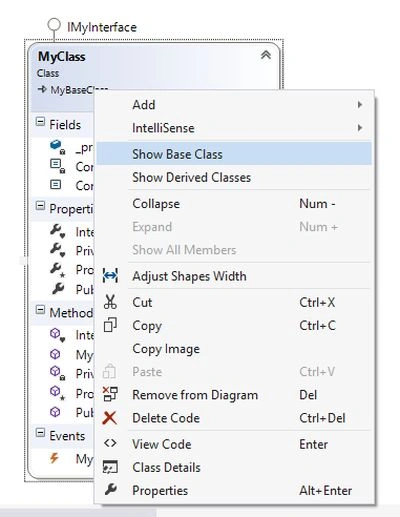Choose Show Derived Classes

(x=234, y=177)
